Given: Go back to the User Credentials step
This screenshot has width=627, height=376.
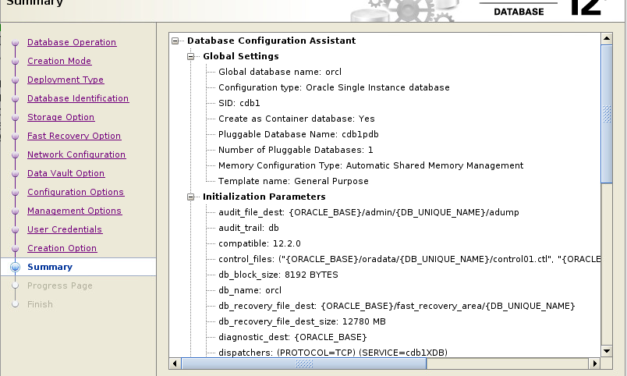Looking at the screenshot, I should (65, 230).
